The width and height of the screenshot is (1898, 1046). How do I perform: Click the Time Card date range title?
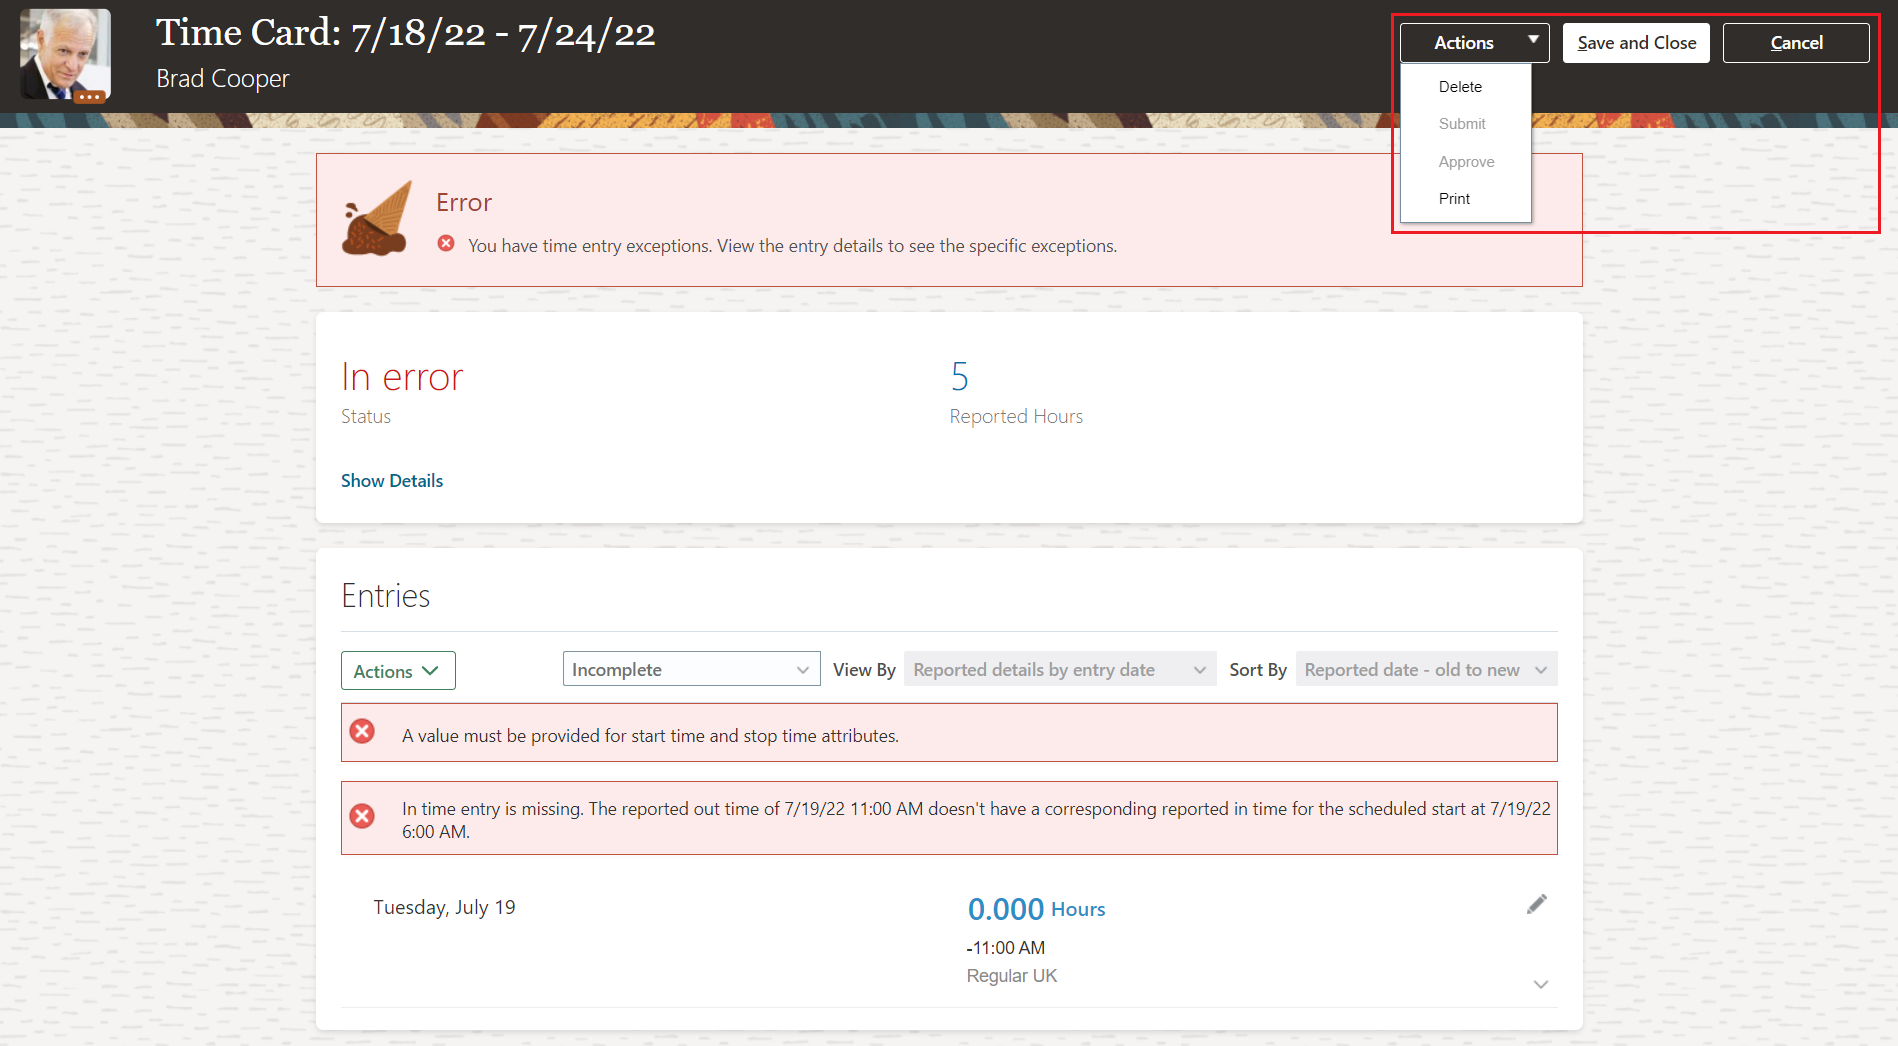tap(406, 33)
